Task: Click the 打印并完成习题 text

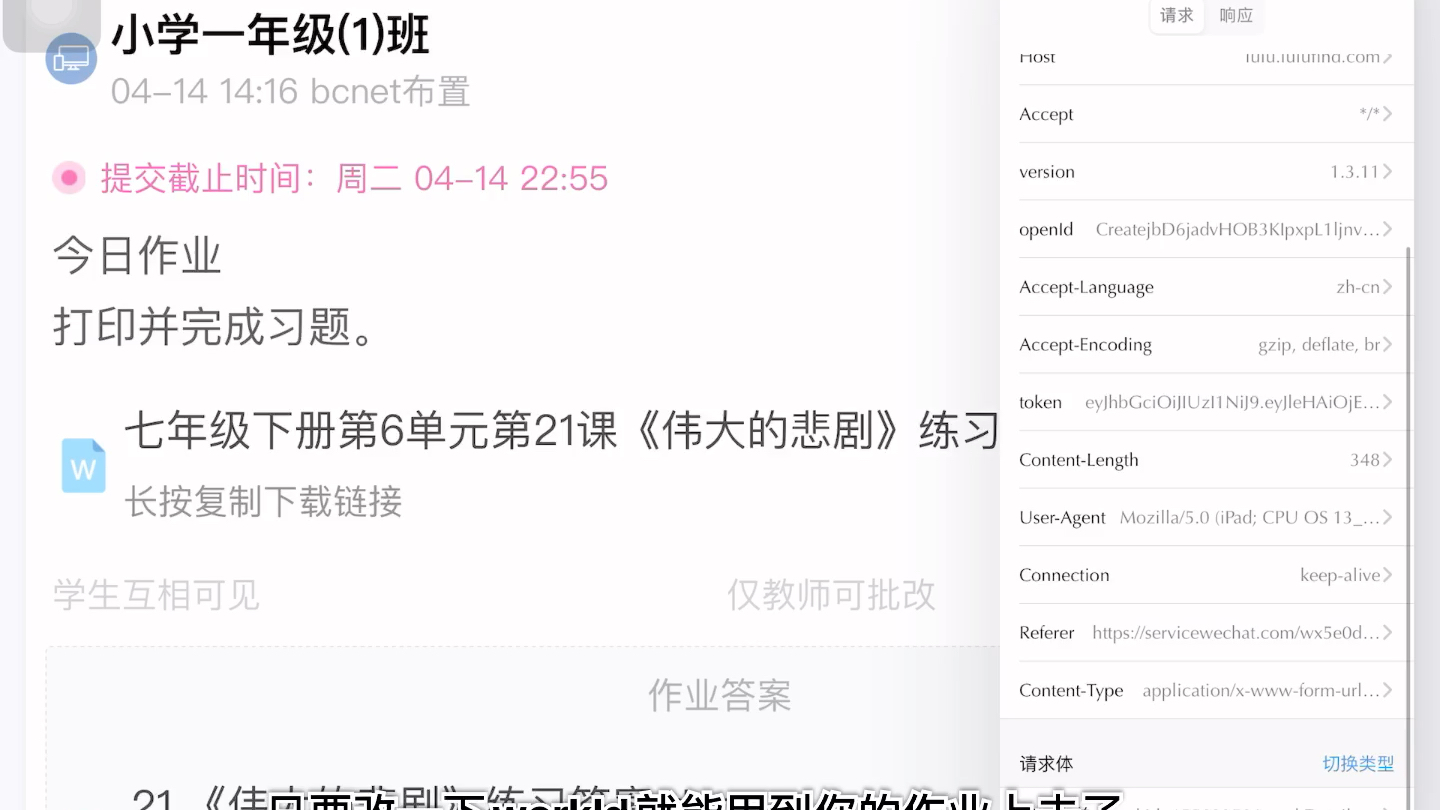Action: click(x=214, y=327)
